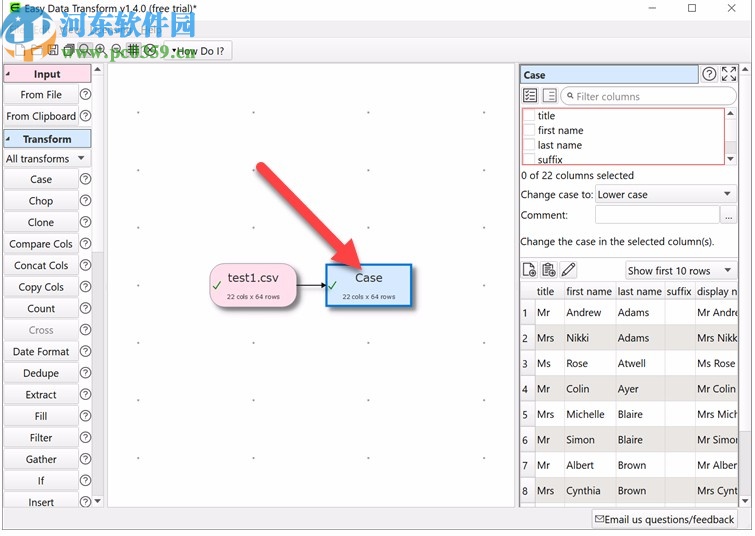755x536 pixels.
Task: Click the 'last name' column header
Action: tap(639, 291)
